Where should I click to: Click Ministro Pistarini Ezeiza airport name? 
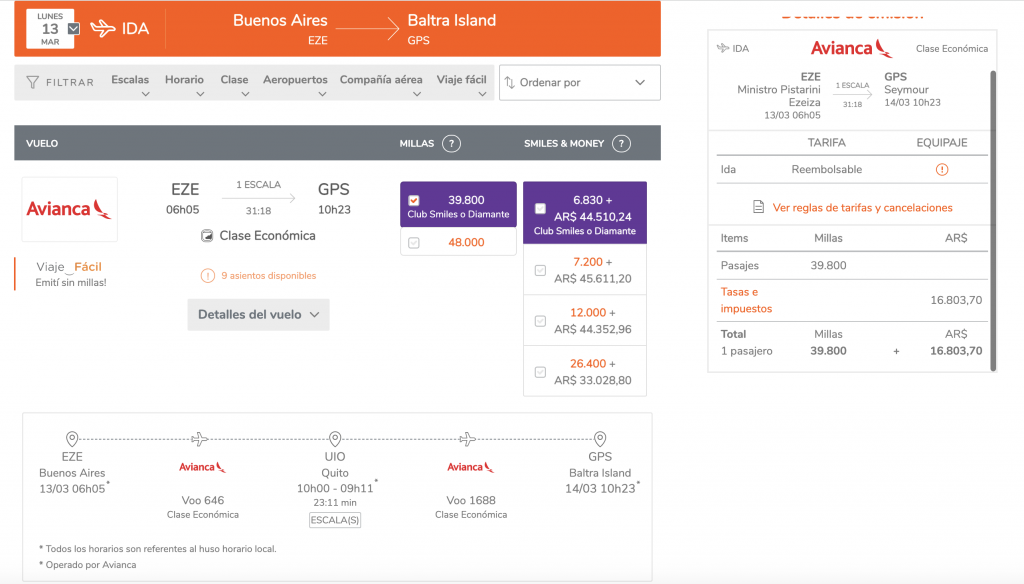point(778,96)
